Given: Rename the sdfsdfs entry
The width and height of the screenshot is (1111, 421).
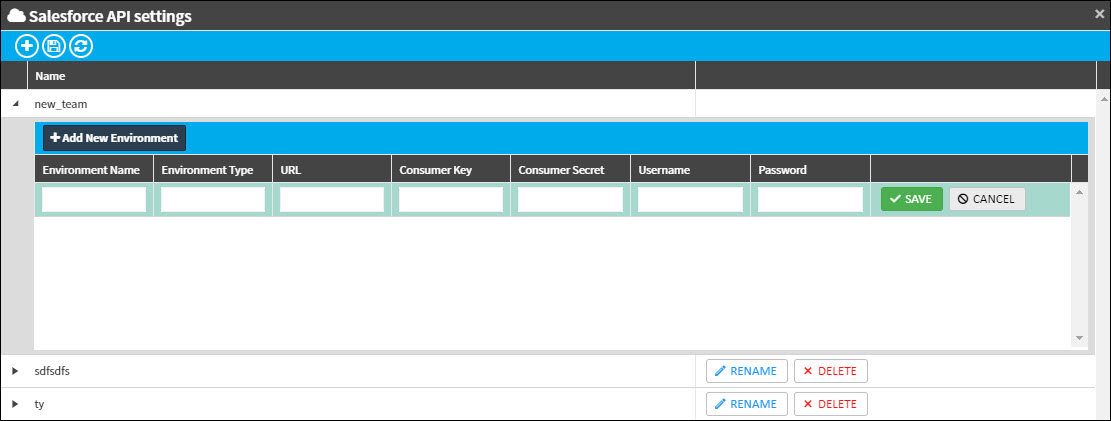Looking at the screenshot, I should pos(747,371).
